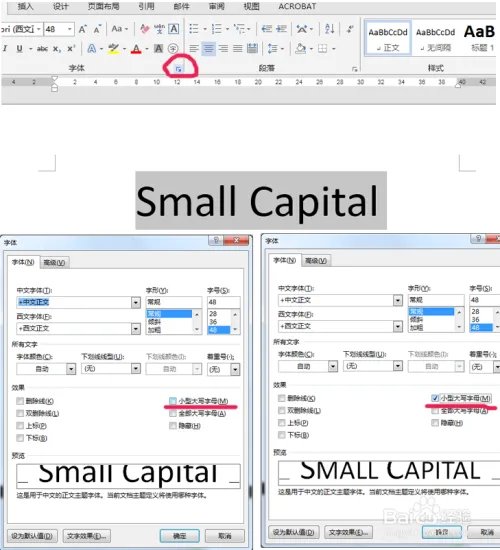
Task: Click the Bullets list icon
Action: [x=194, y=29]
